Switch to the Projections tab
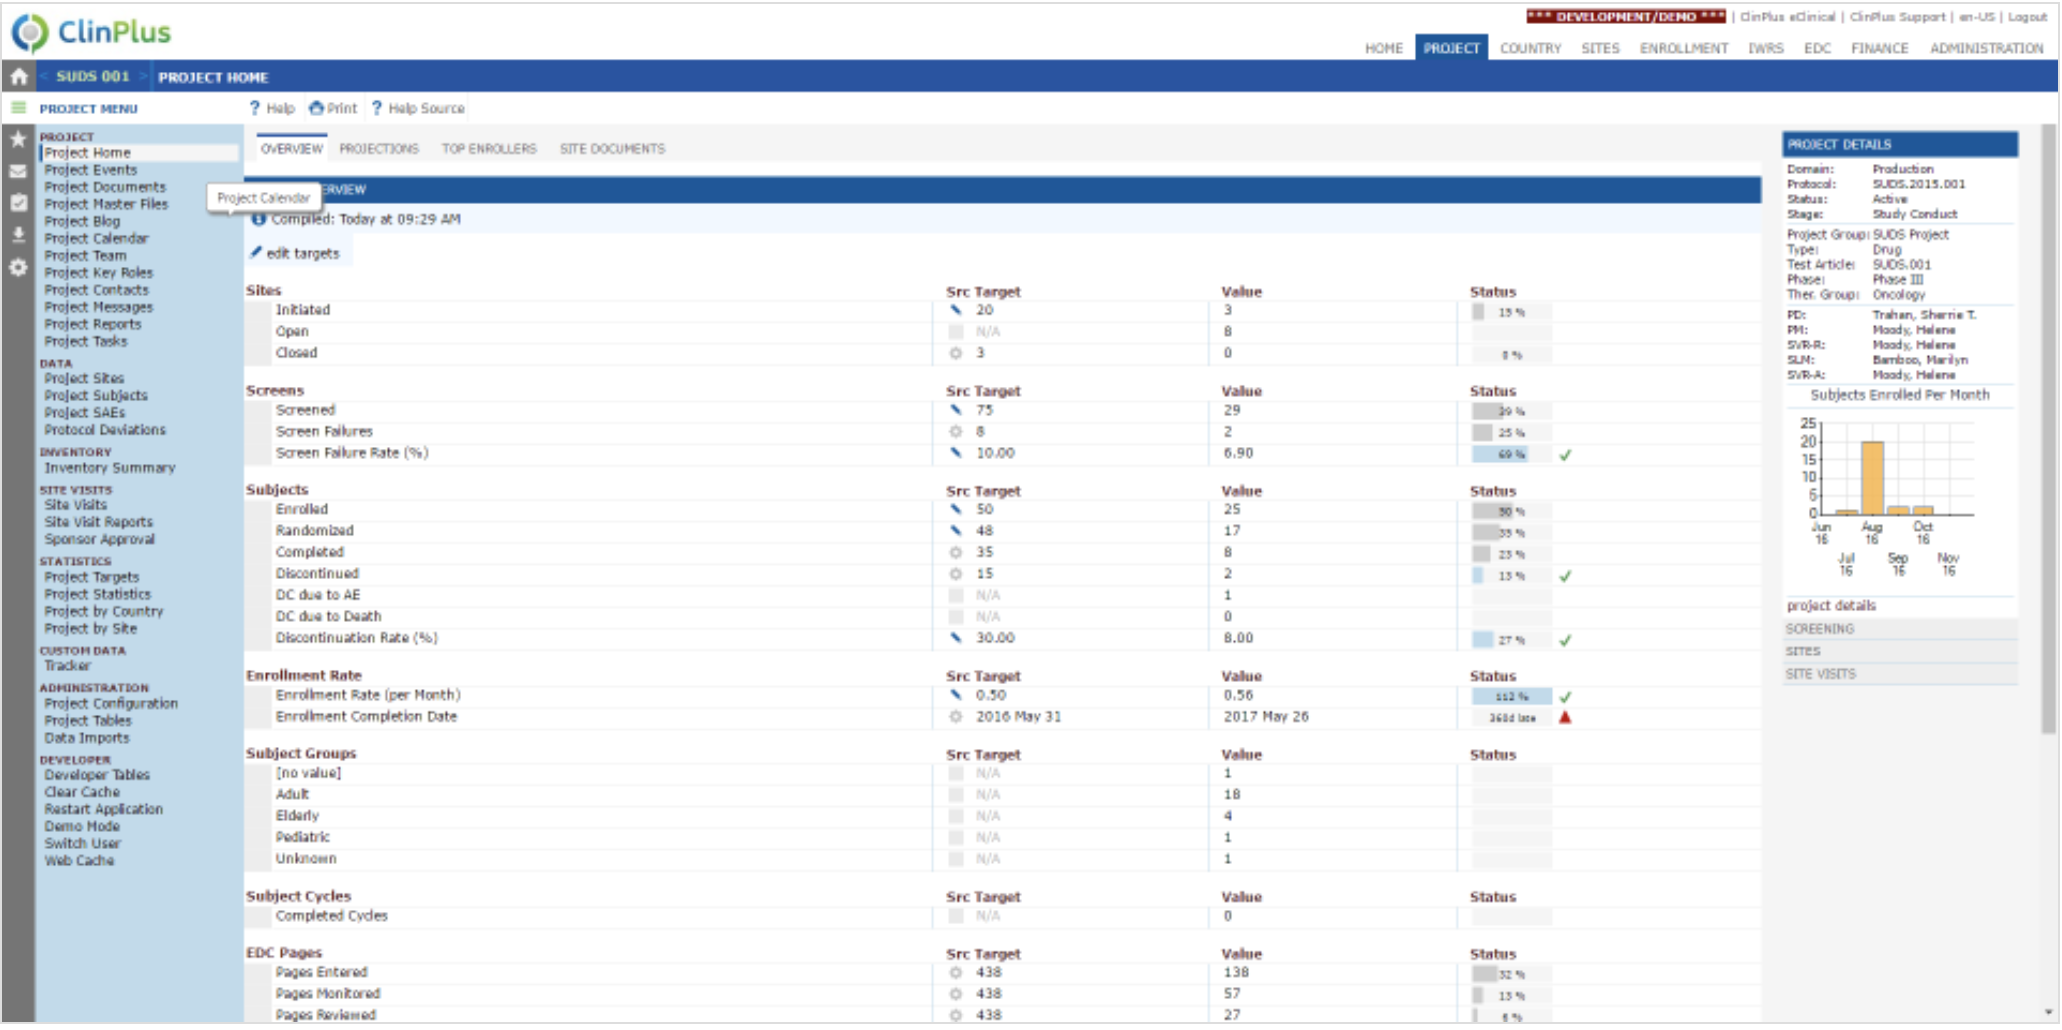The height and width of the screenshot is (1030, 2062). [379, 149]
